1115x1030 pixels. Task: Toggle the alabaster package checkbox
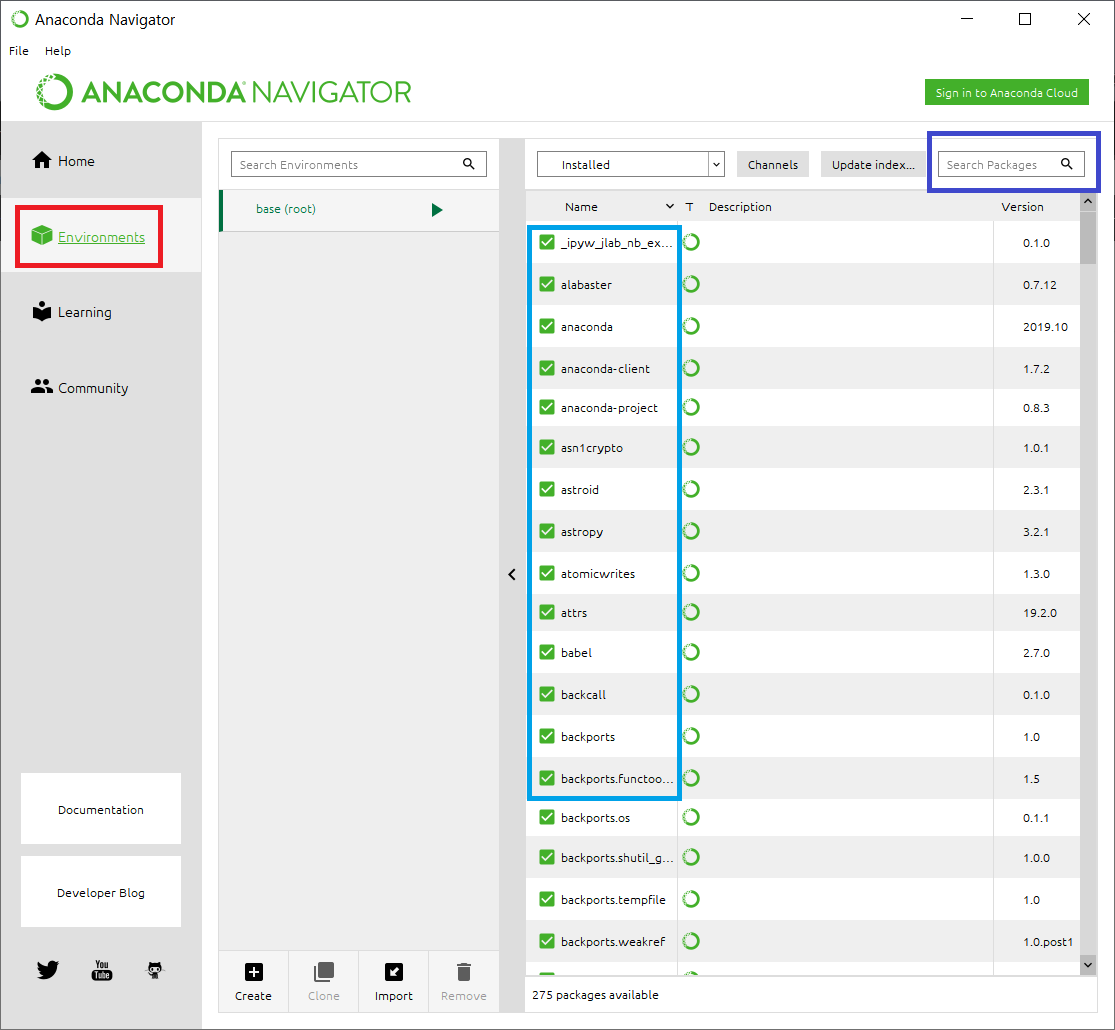(x=547, y=285)
